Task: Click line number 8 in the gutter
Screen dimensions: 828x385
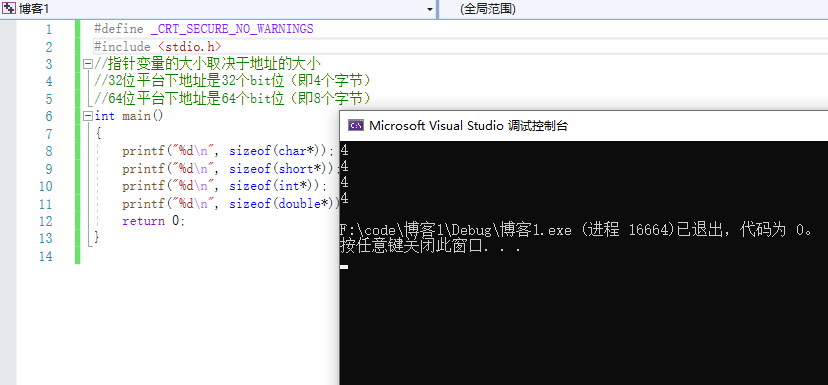Action: coord(49,152)
